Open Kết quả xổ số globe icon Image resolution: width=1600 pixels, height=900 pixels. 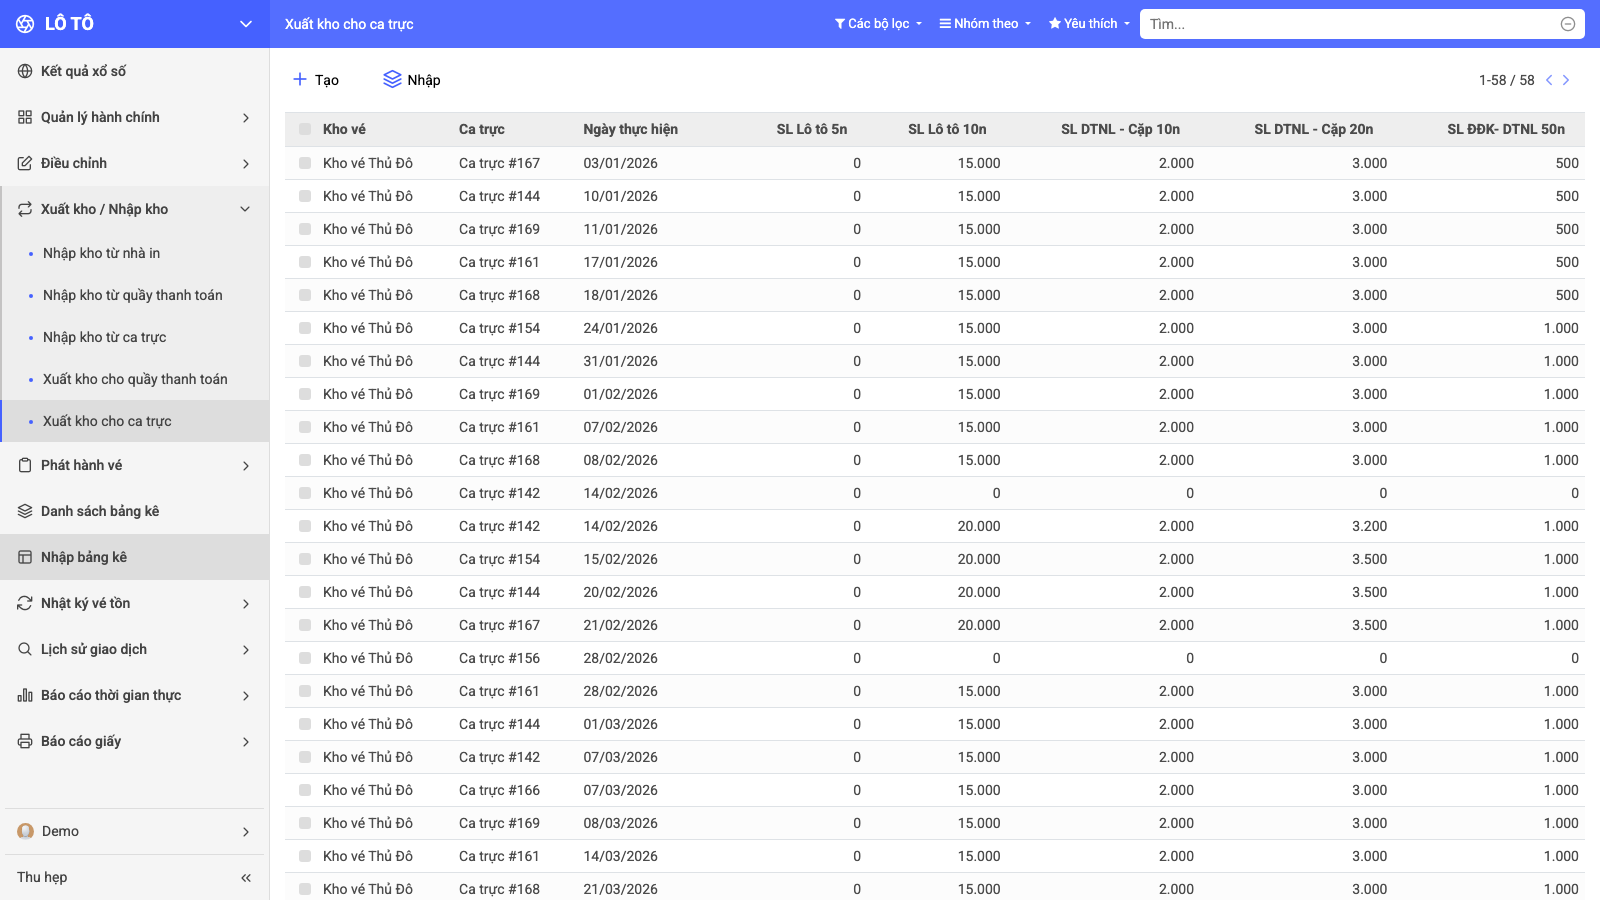25,71
